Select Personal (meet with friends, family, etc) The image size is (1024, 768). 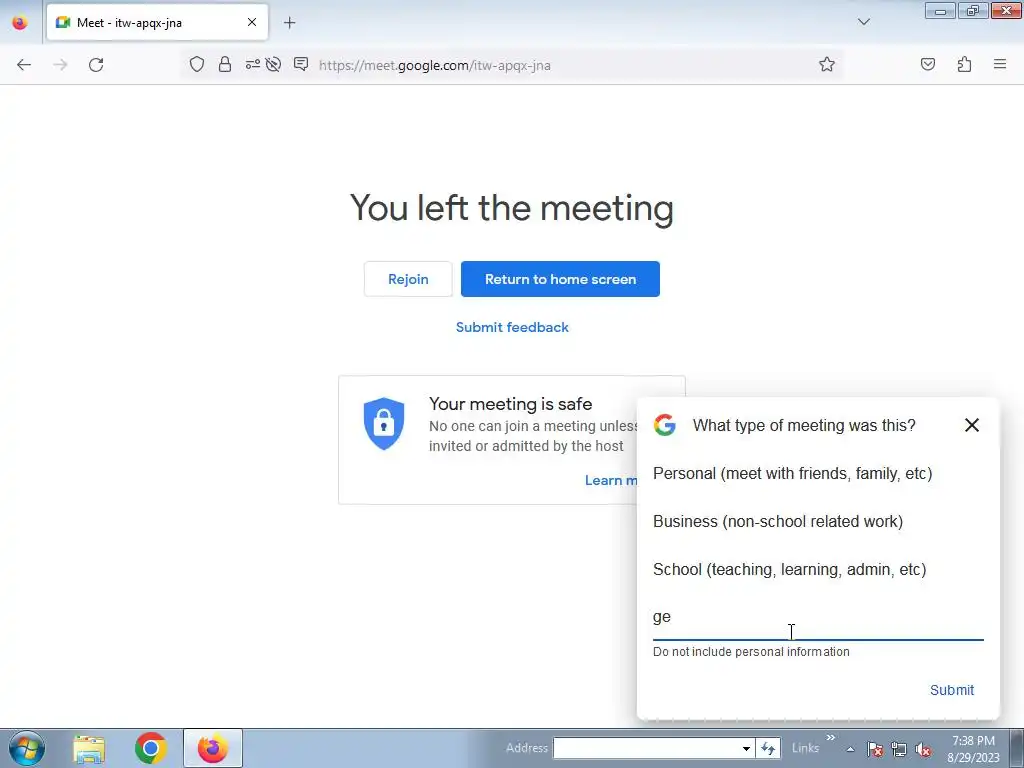point(792,473)
